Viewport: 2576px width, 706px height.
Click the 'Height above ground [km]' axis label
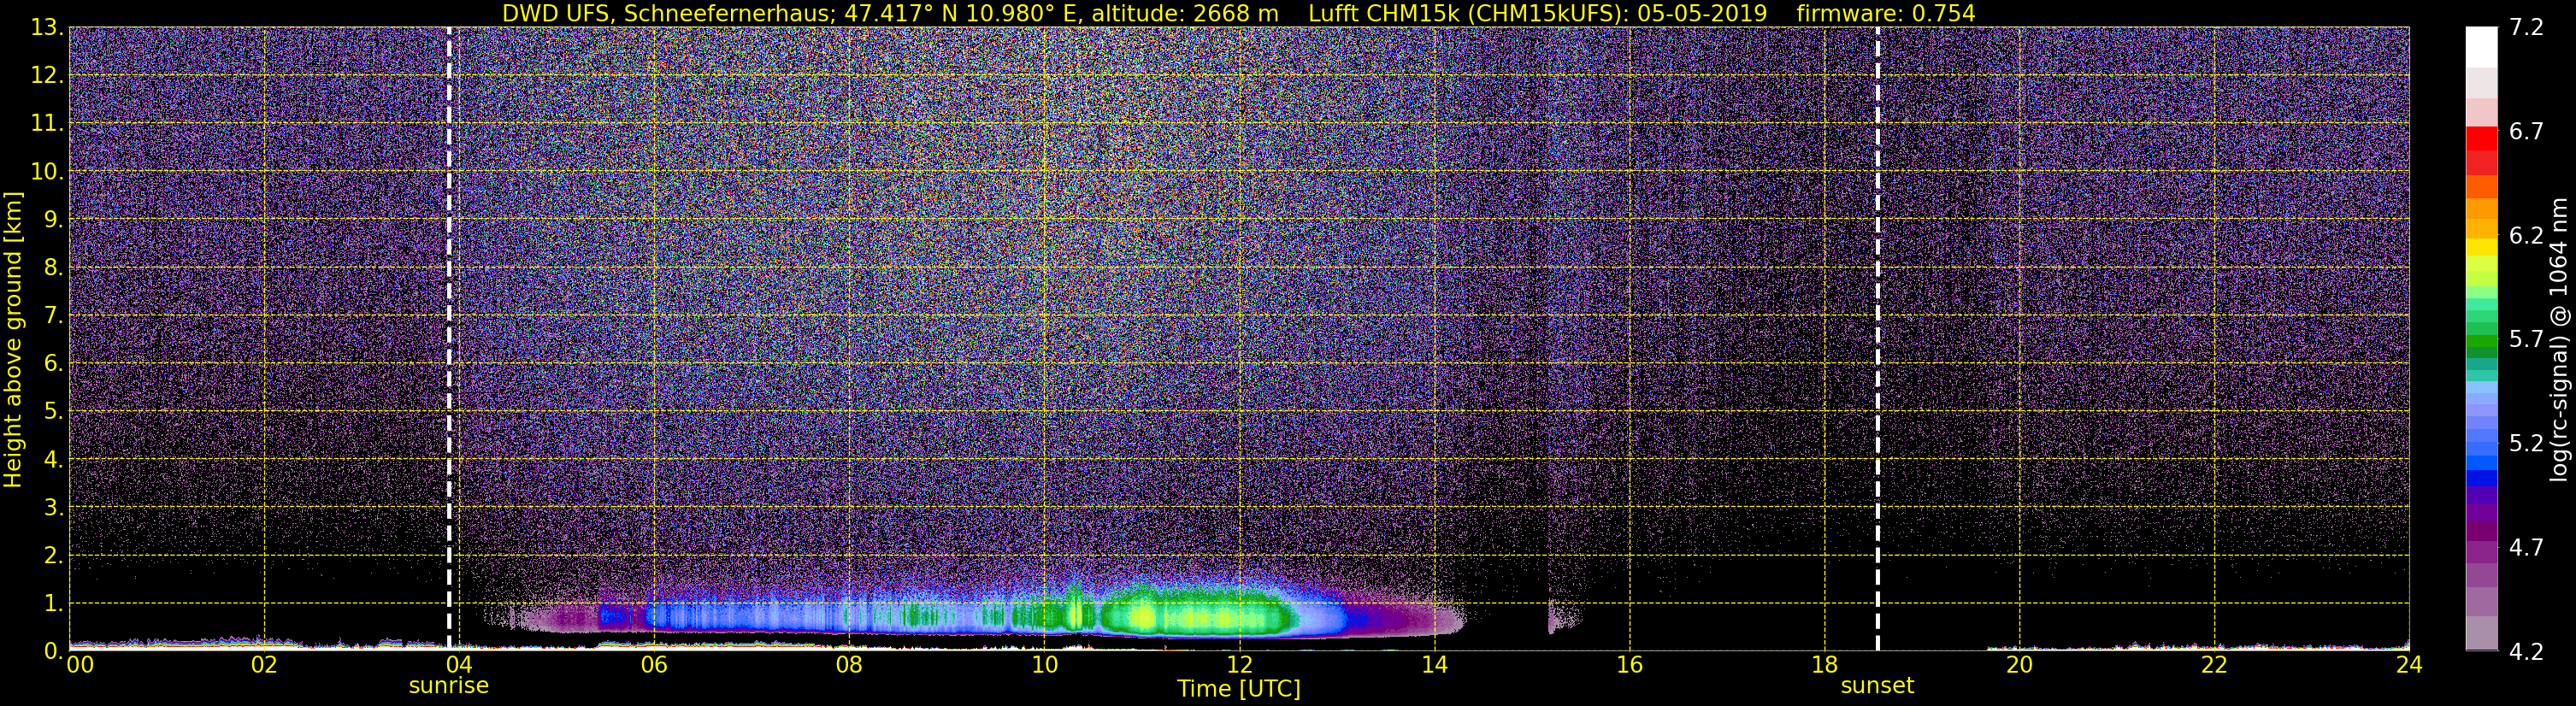pyautogui.click(x=13, y=339)
